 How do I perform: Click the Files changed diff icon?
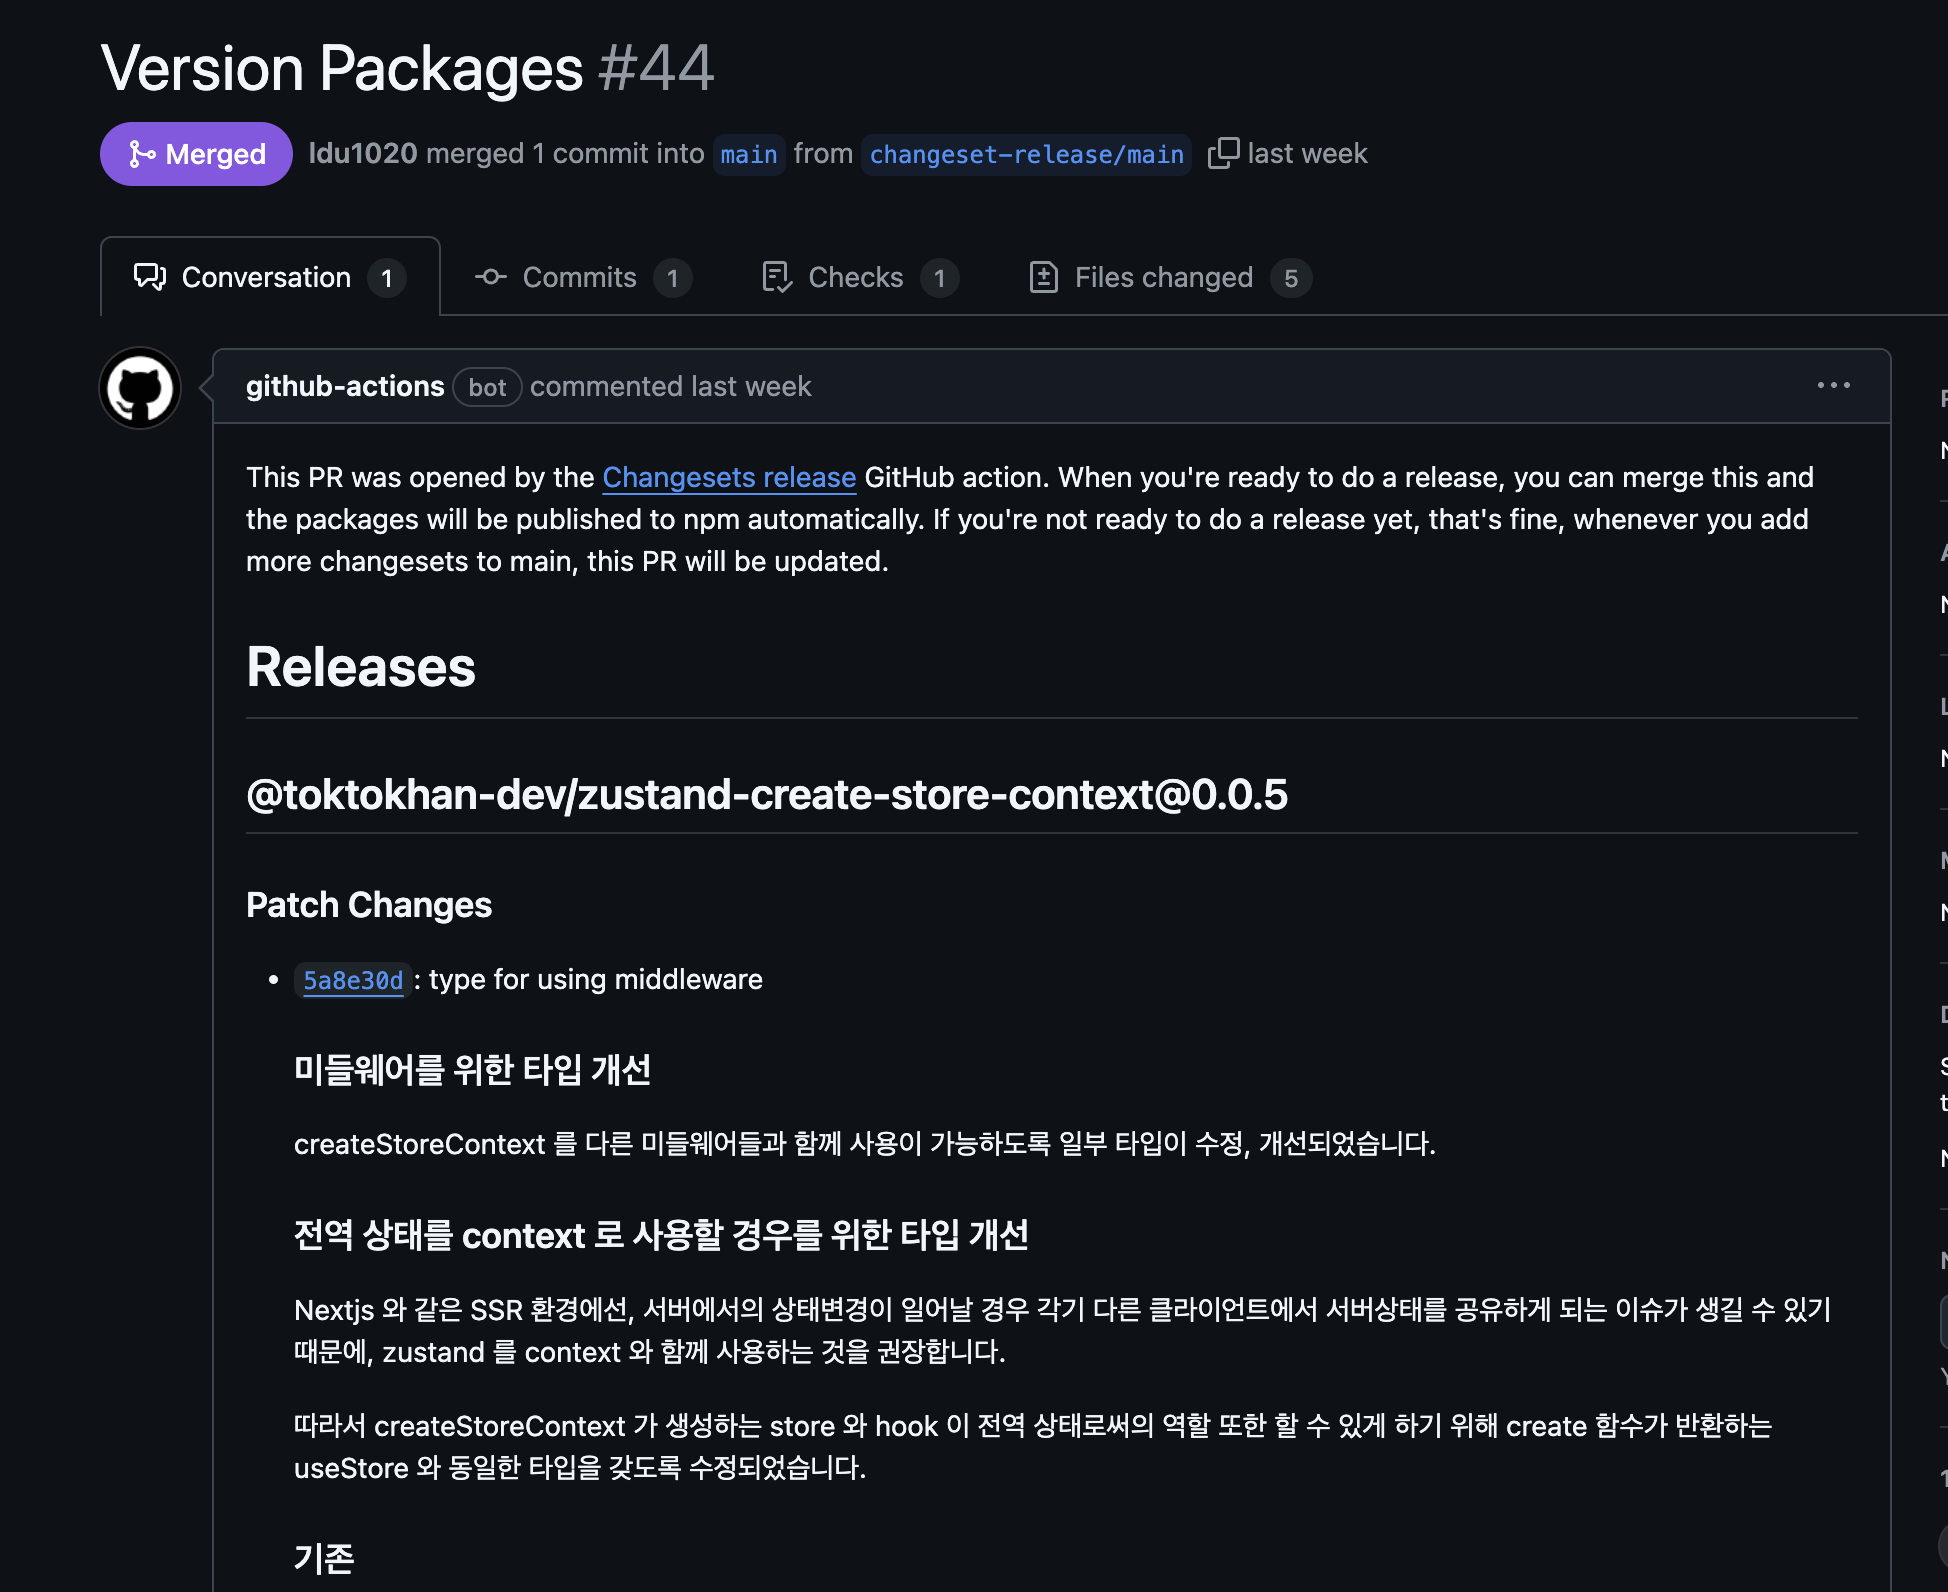click(x=1043, y=277)
